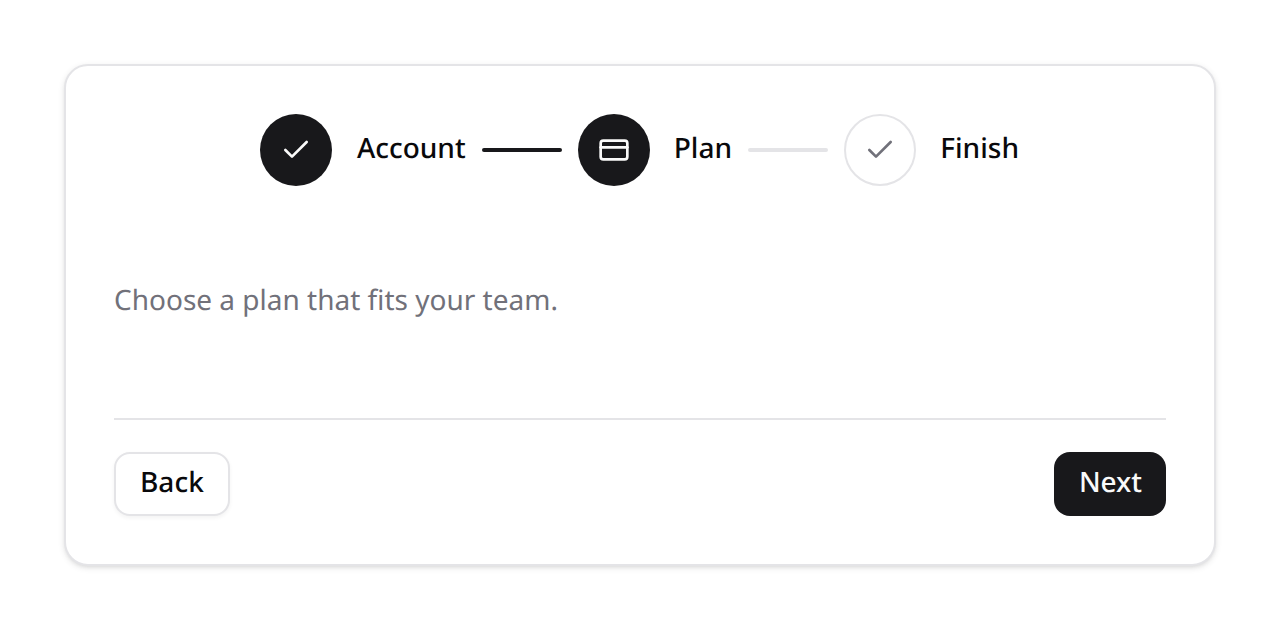1280x630 pixels.
Task: Click the Account step checkmark circle
Action: pyautogui.click(x=296, y=150)
